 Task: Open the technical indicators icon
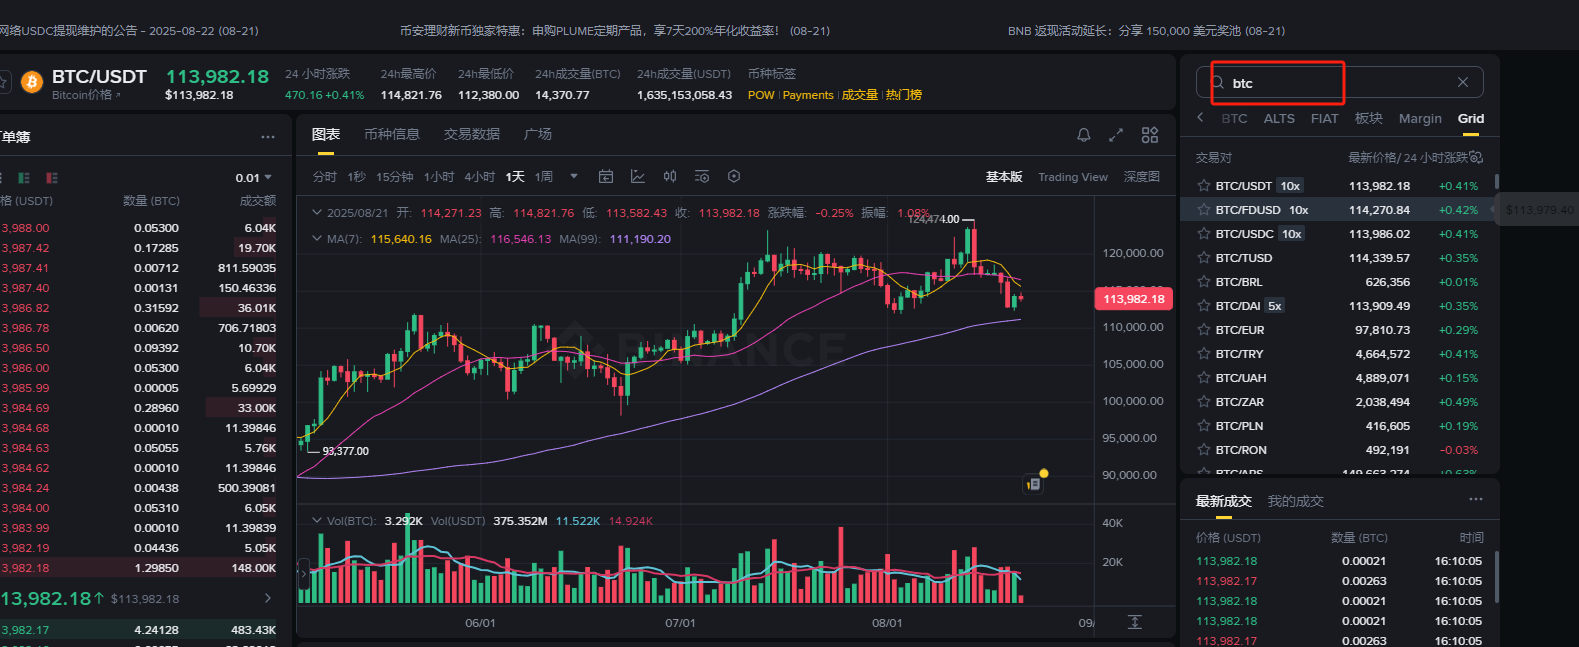coord(702,176)
